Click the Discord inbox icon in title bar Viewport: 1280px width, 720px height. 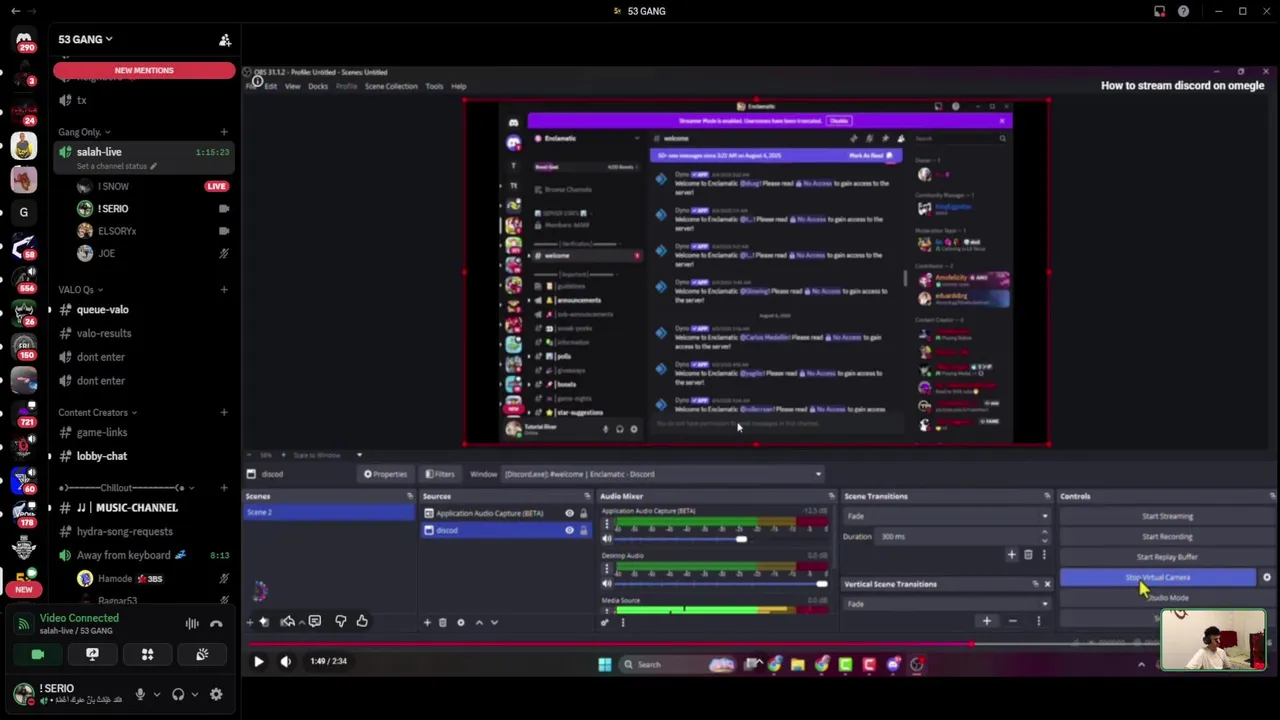(1159, 11)
